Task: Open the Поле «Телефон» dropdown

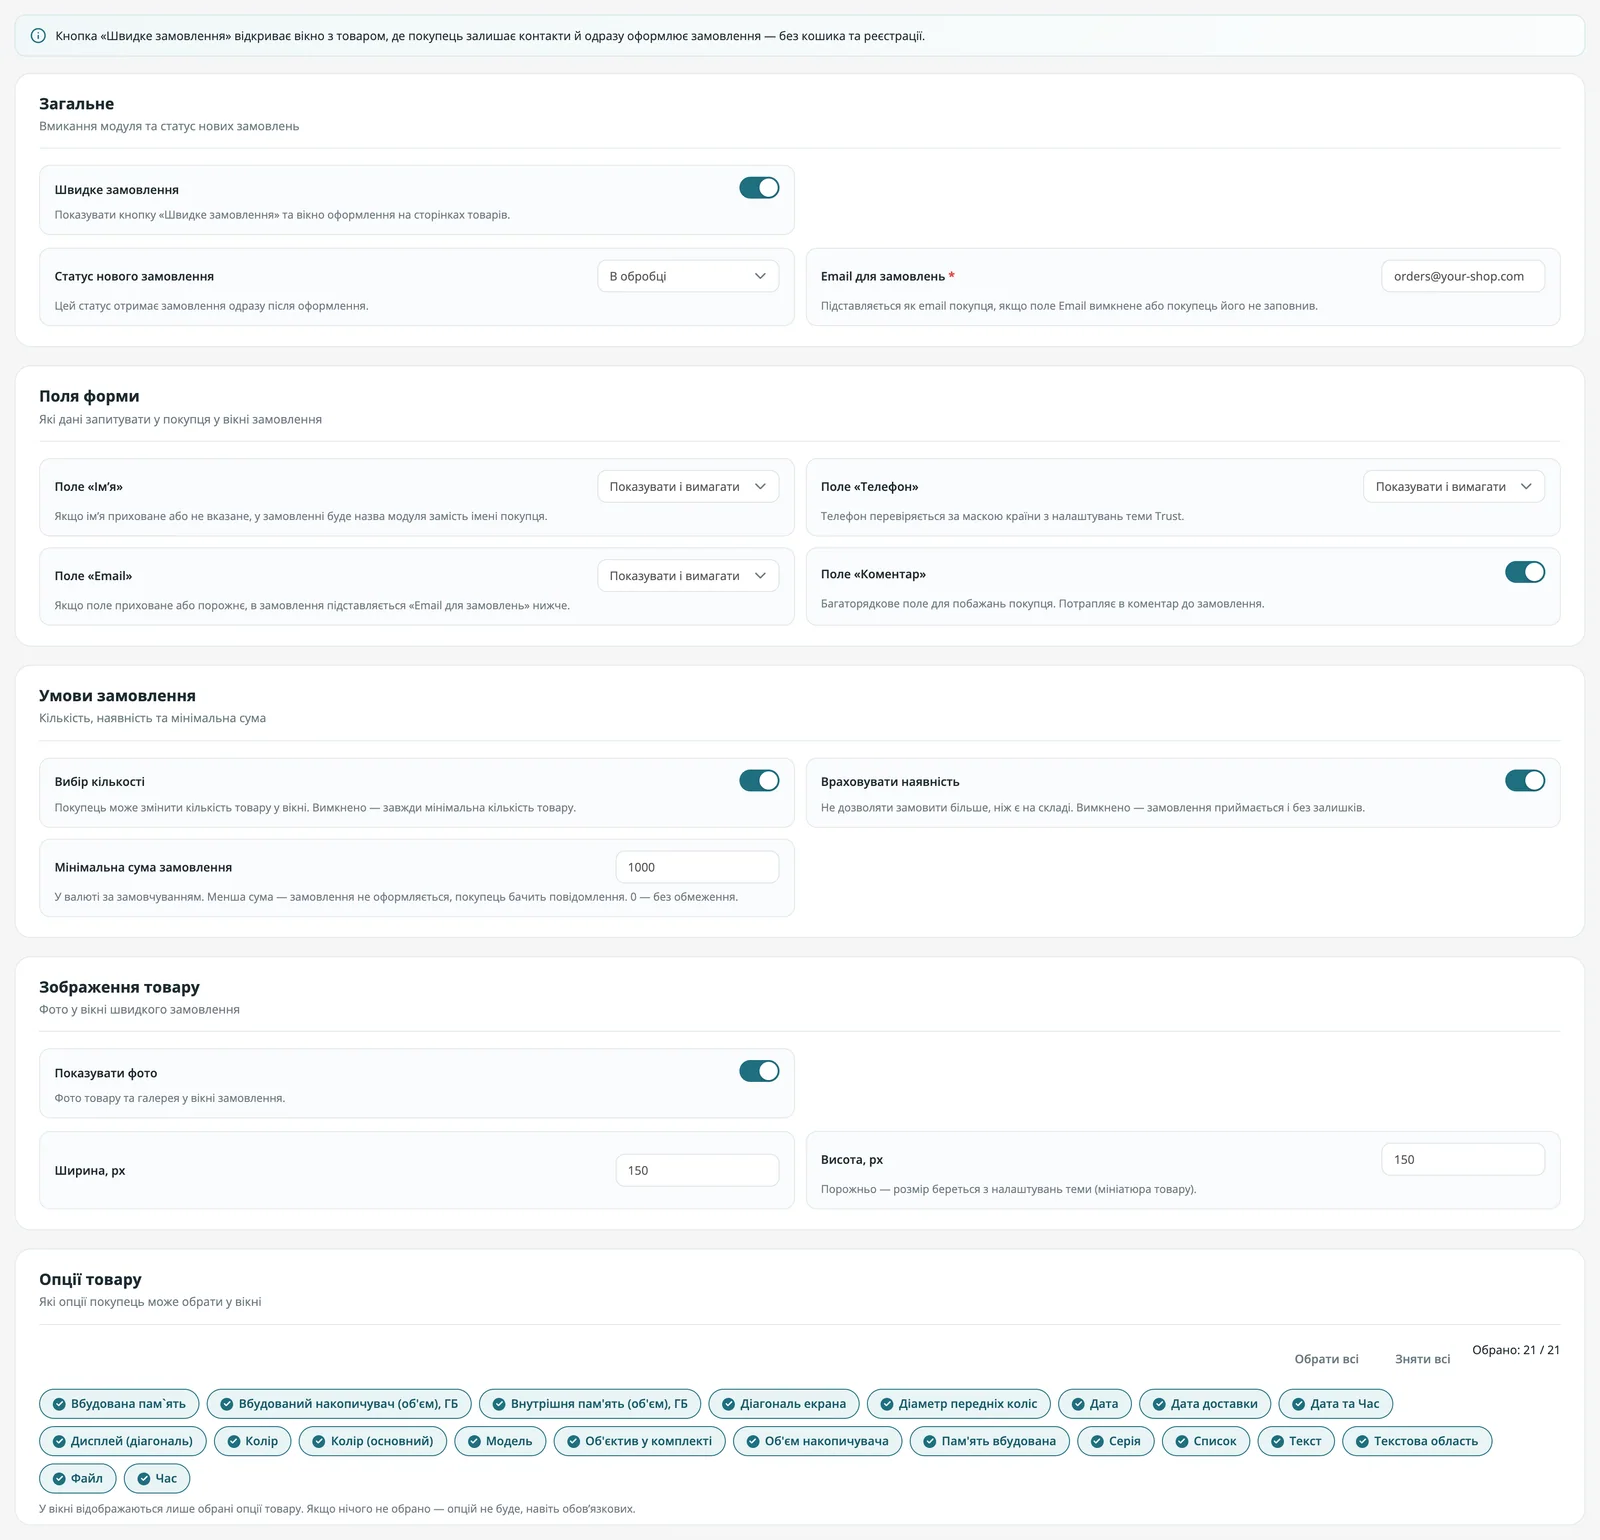Action: coord(1454,487)
